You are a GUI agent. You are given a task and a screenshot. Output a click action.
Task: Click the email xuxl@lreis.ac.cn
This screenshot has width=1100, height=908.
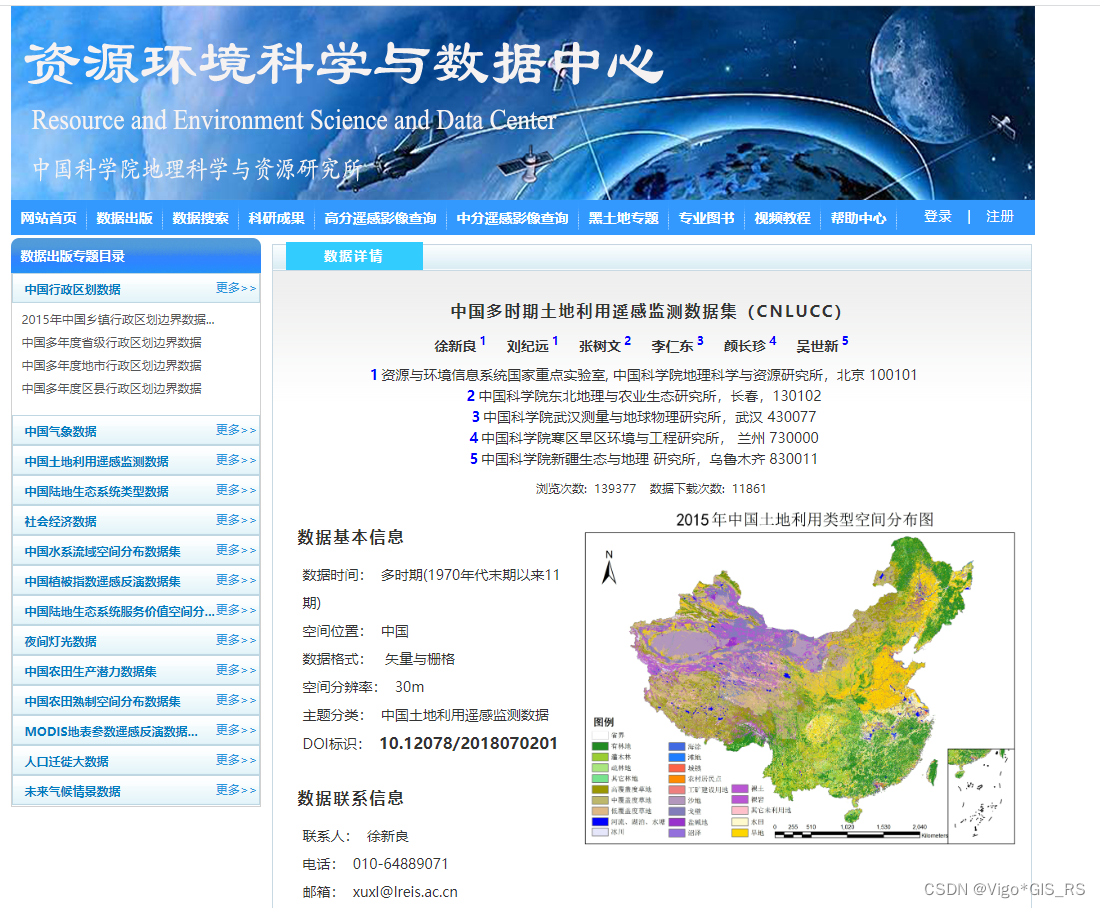click(x=405, y=892)
